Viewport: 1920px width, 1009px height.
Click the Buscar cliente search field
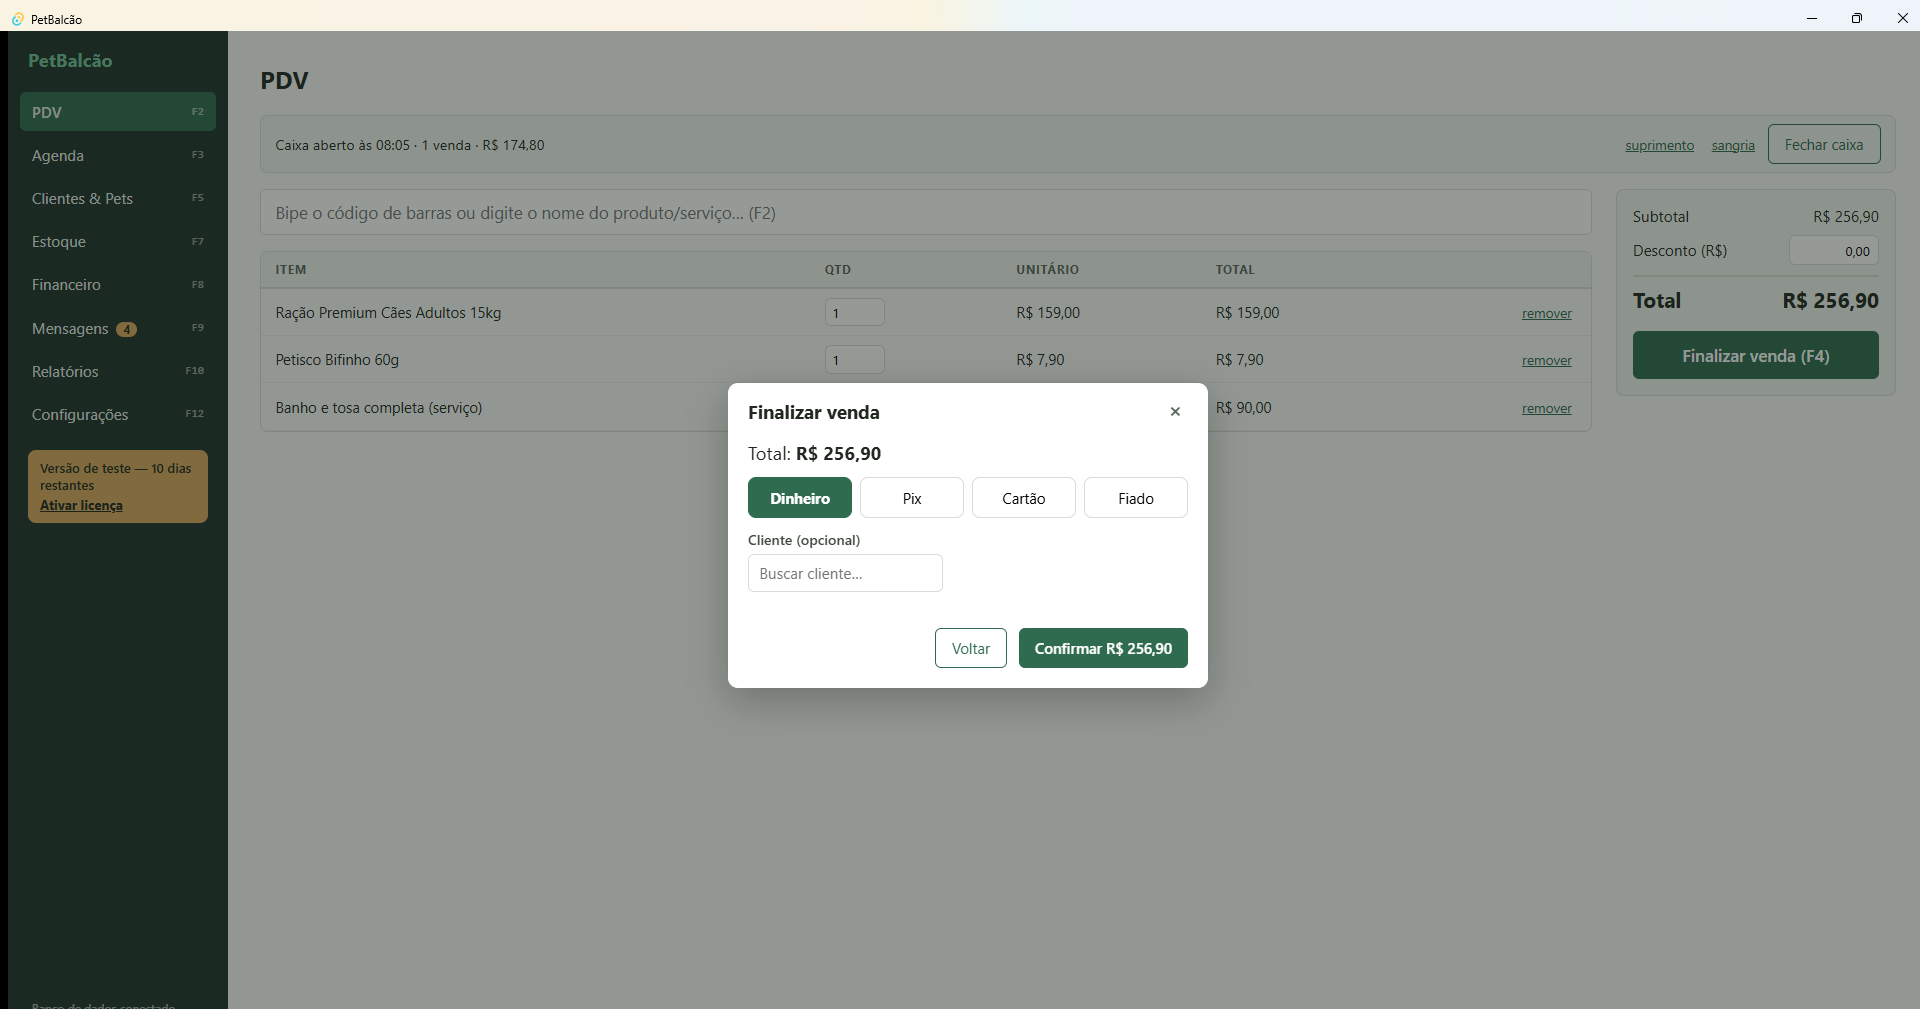(845, 573)
